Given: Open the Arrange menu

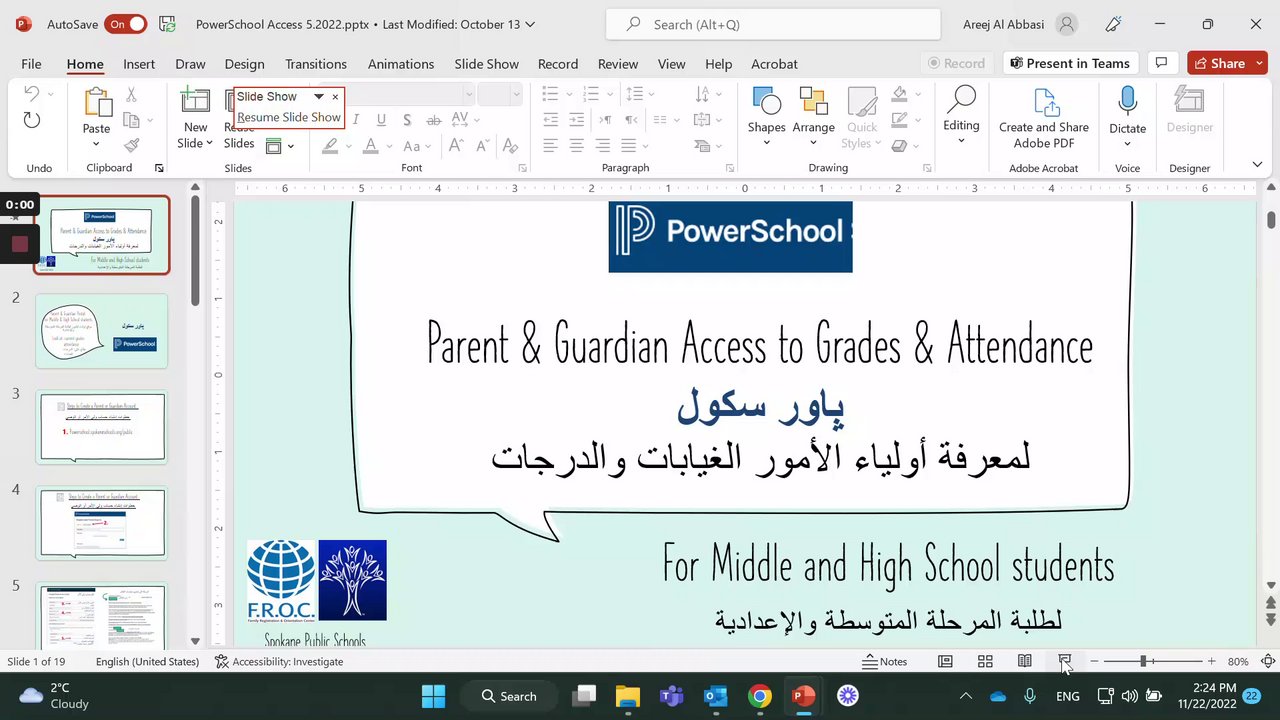Looking at the screenshot, I should point(813,102).
